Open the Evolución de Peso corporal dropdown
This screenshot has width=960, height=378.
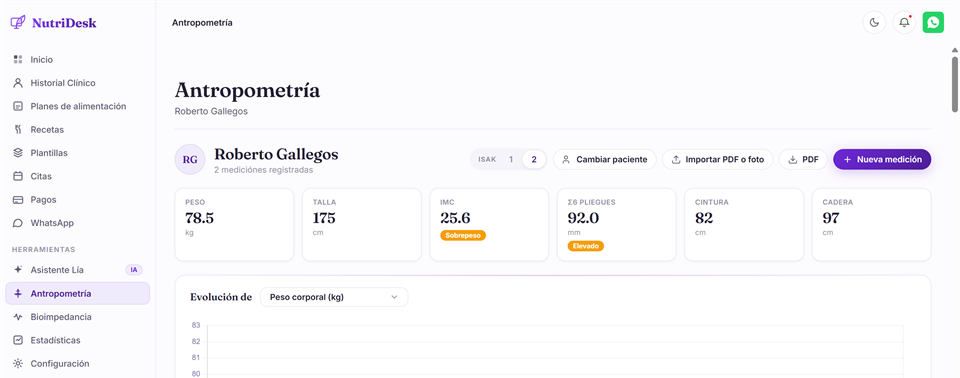point(334,297)
